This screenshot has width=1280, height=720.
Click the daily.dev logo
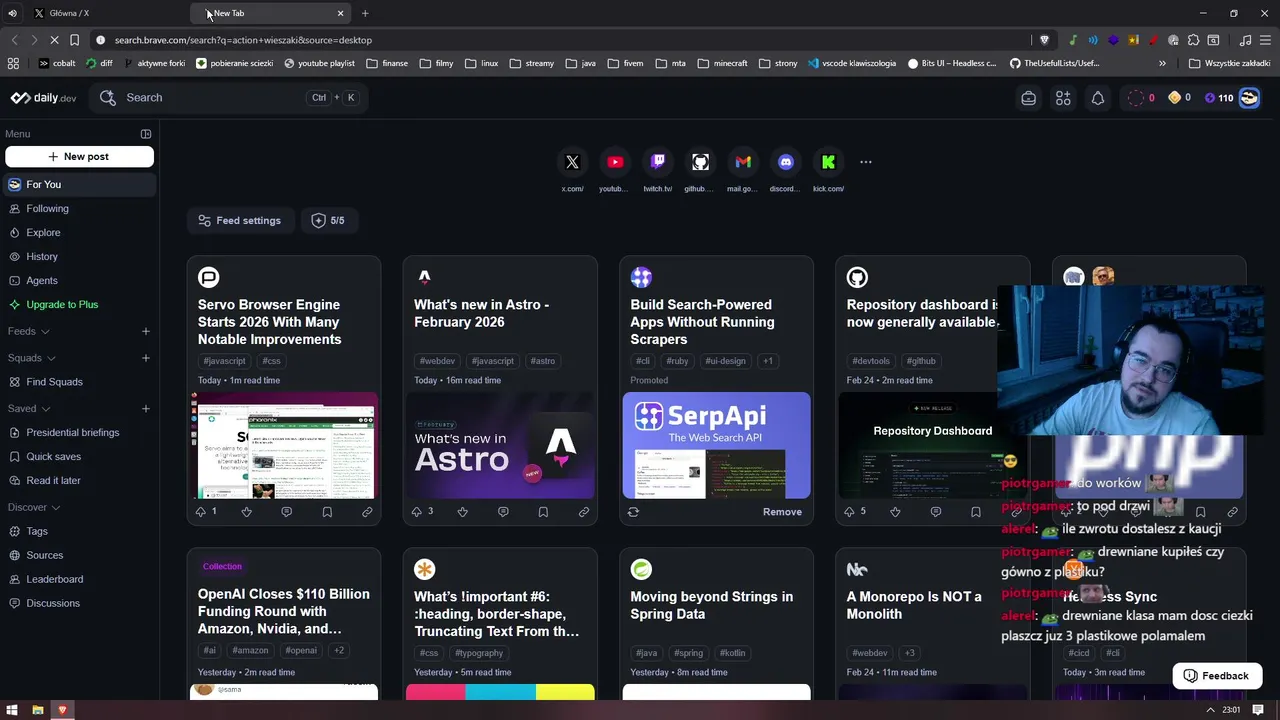(x=43, y=98)
